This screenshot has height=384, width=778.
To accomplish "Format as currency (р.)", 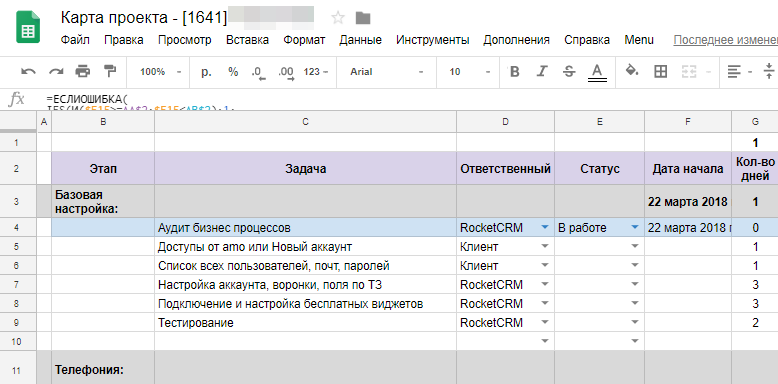I will tap(206, 72).
